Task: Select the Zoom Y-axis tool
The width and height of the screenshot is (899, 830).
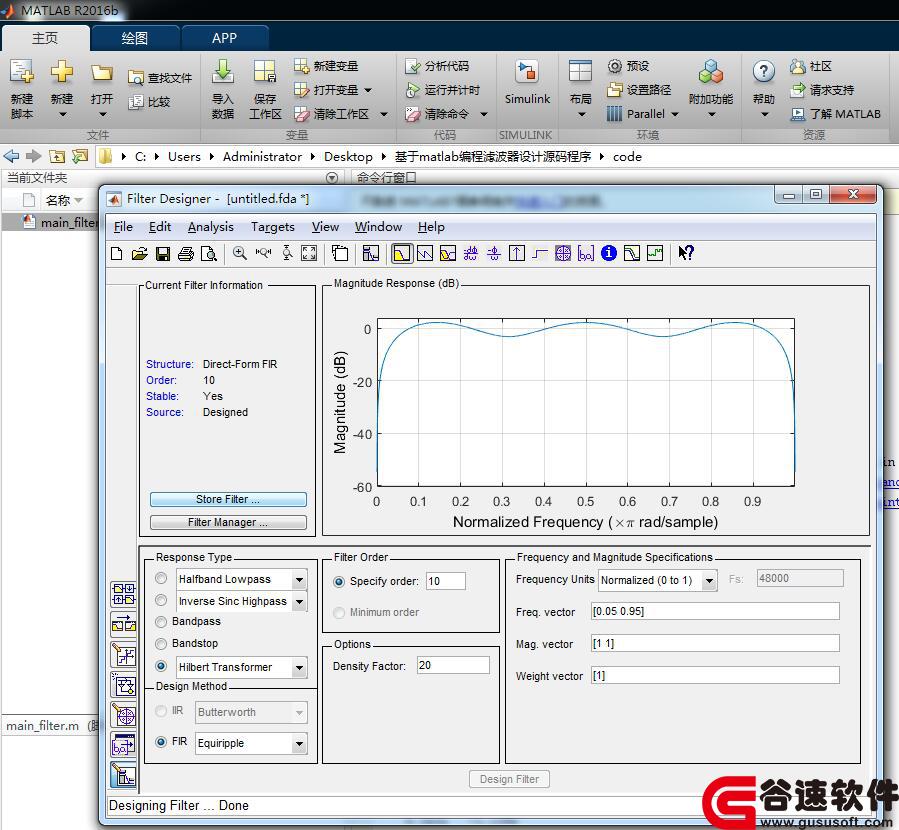Action: [x=287, y=253]
